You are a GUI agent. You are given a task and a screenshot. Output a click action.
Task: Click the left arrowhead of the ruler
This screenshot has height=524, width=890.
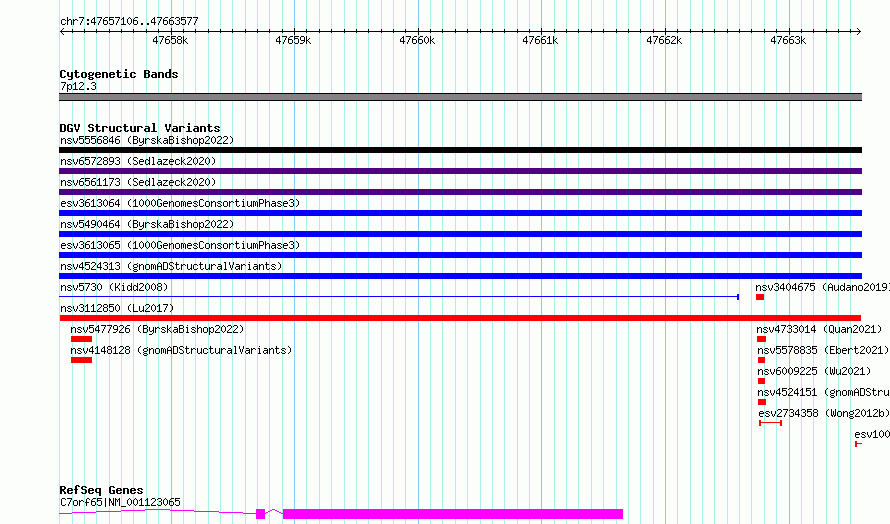click(62, 32)
